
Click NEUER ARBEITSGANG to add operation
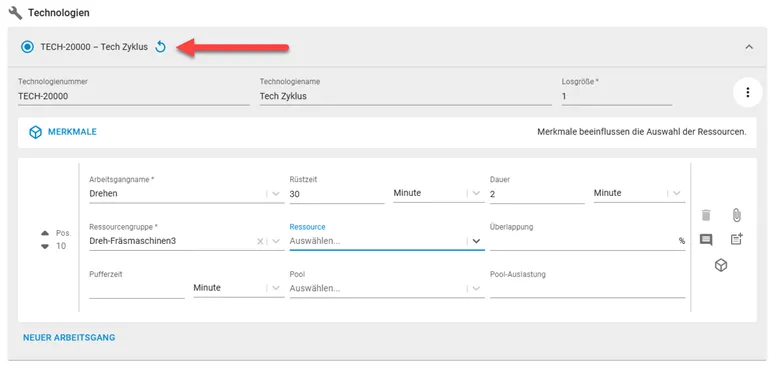click(x=69, y=338)
